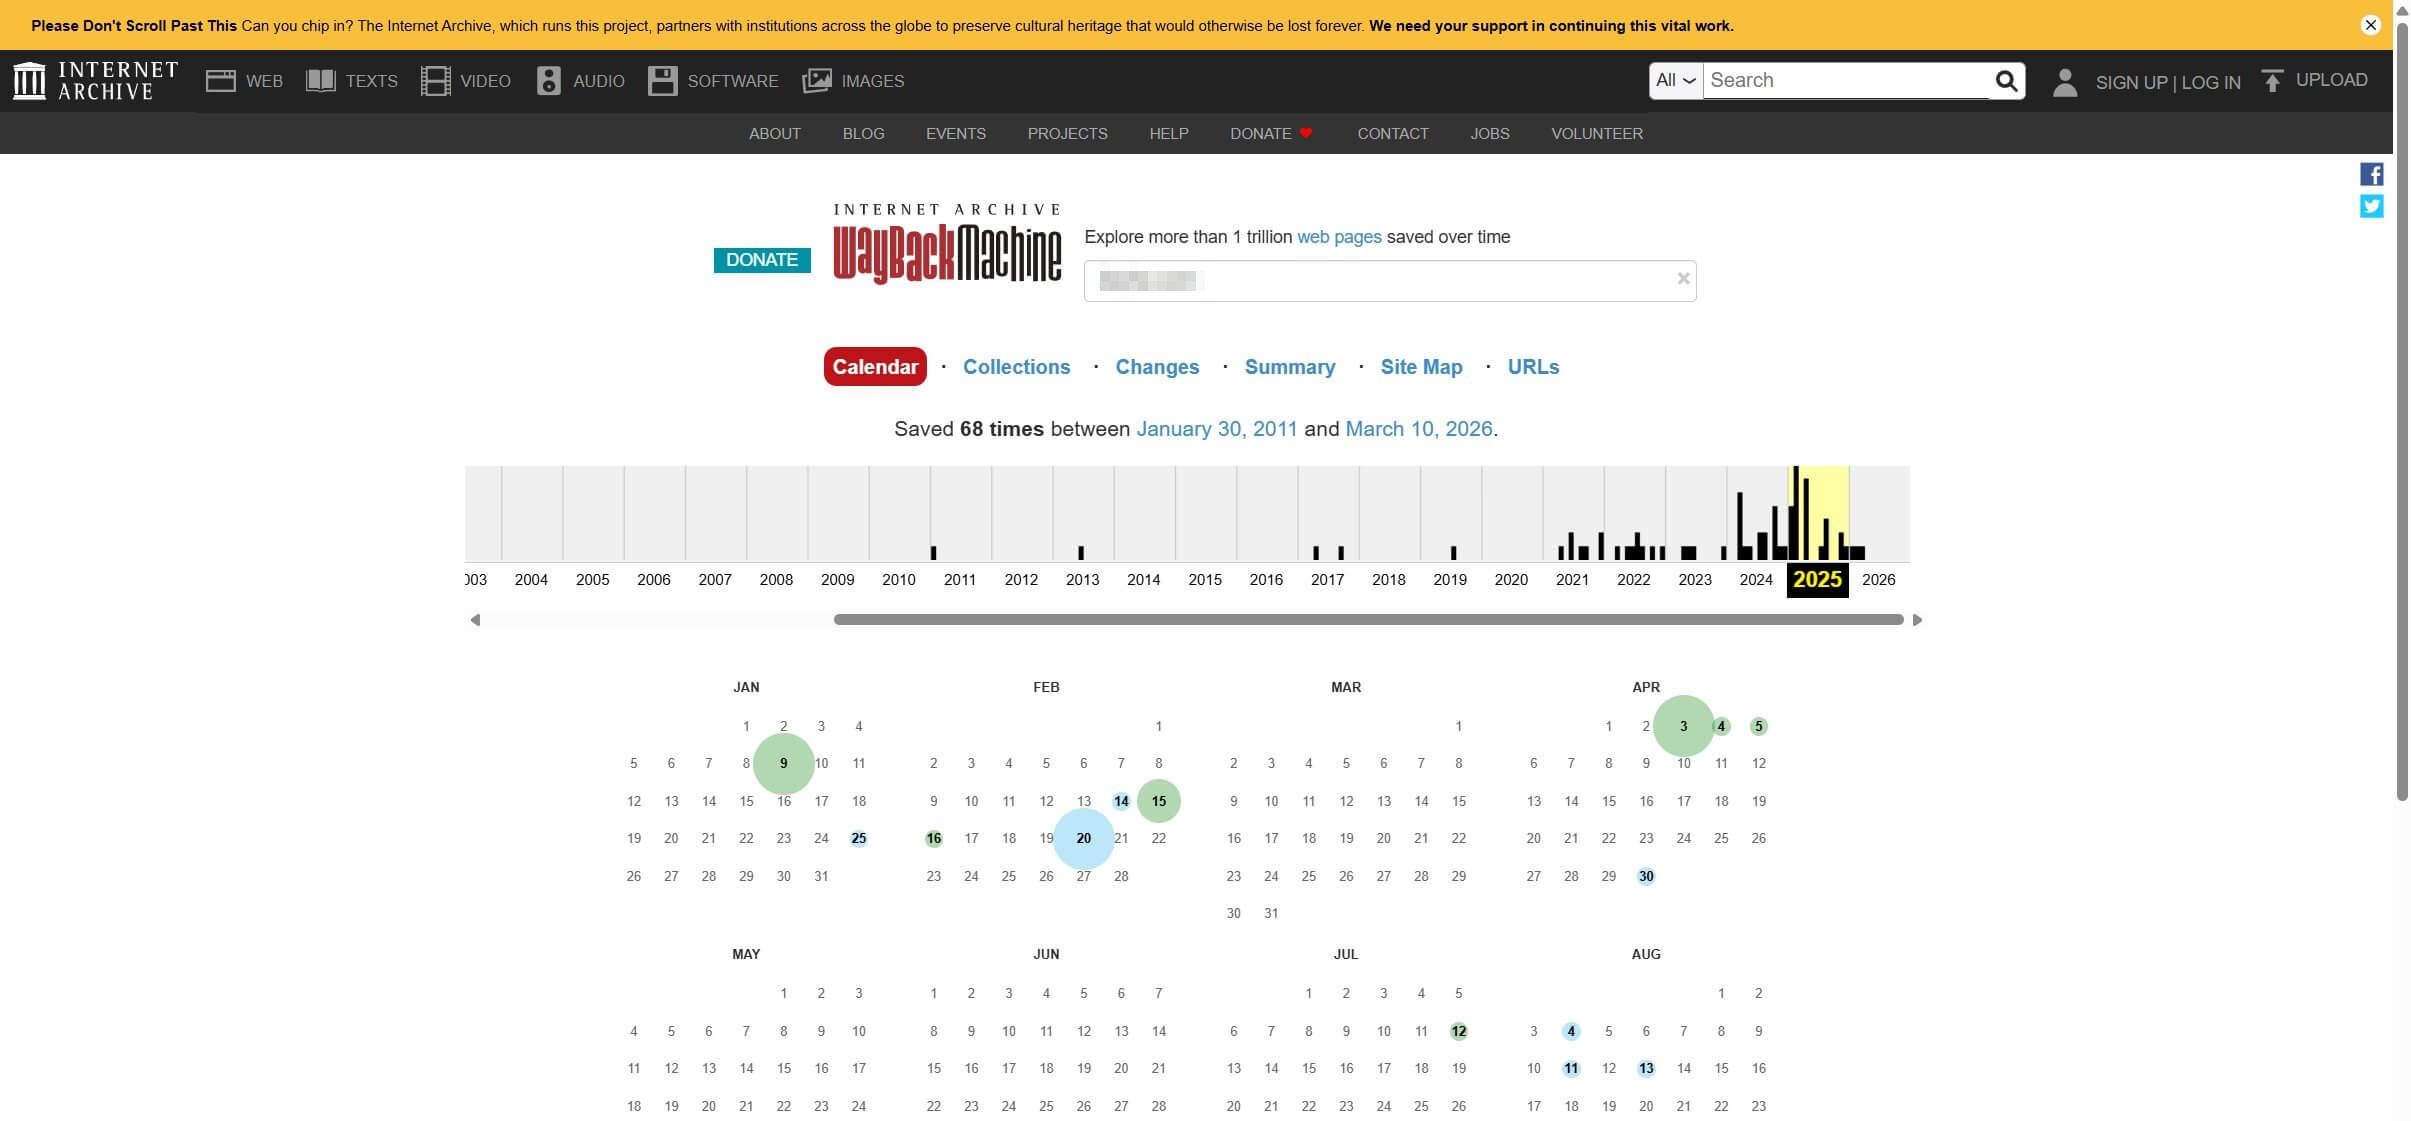Open January 9 snapshot

pos(783,763)
